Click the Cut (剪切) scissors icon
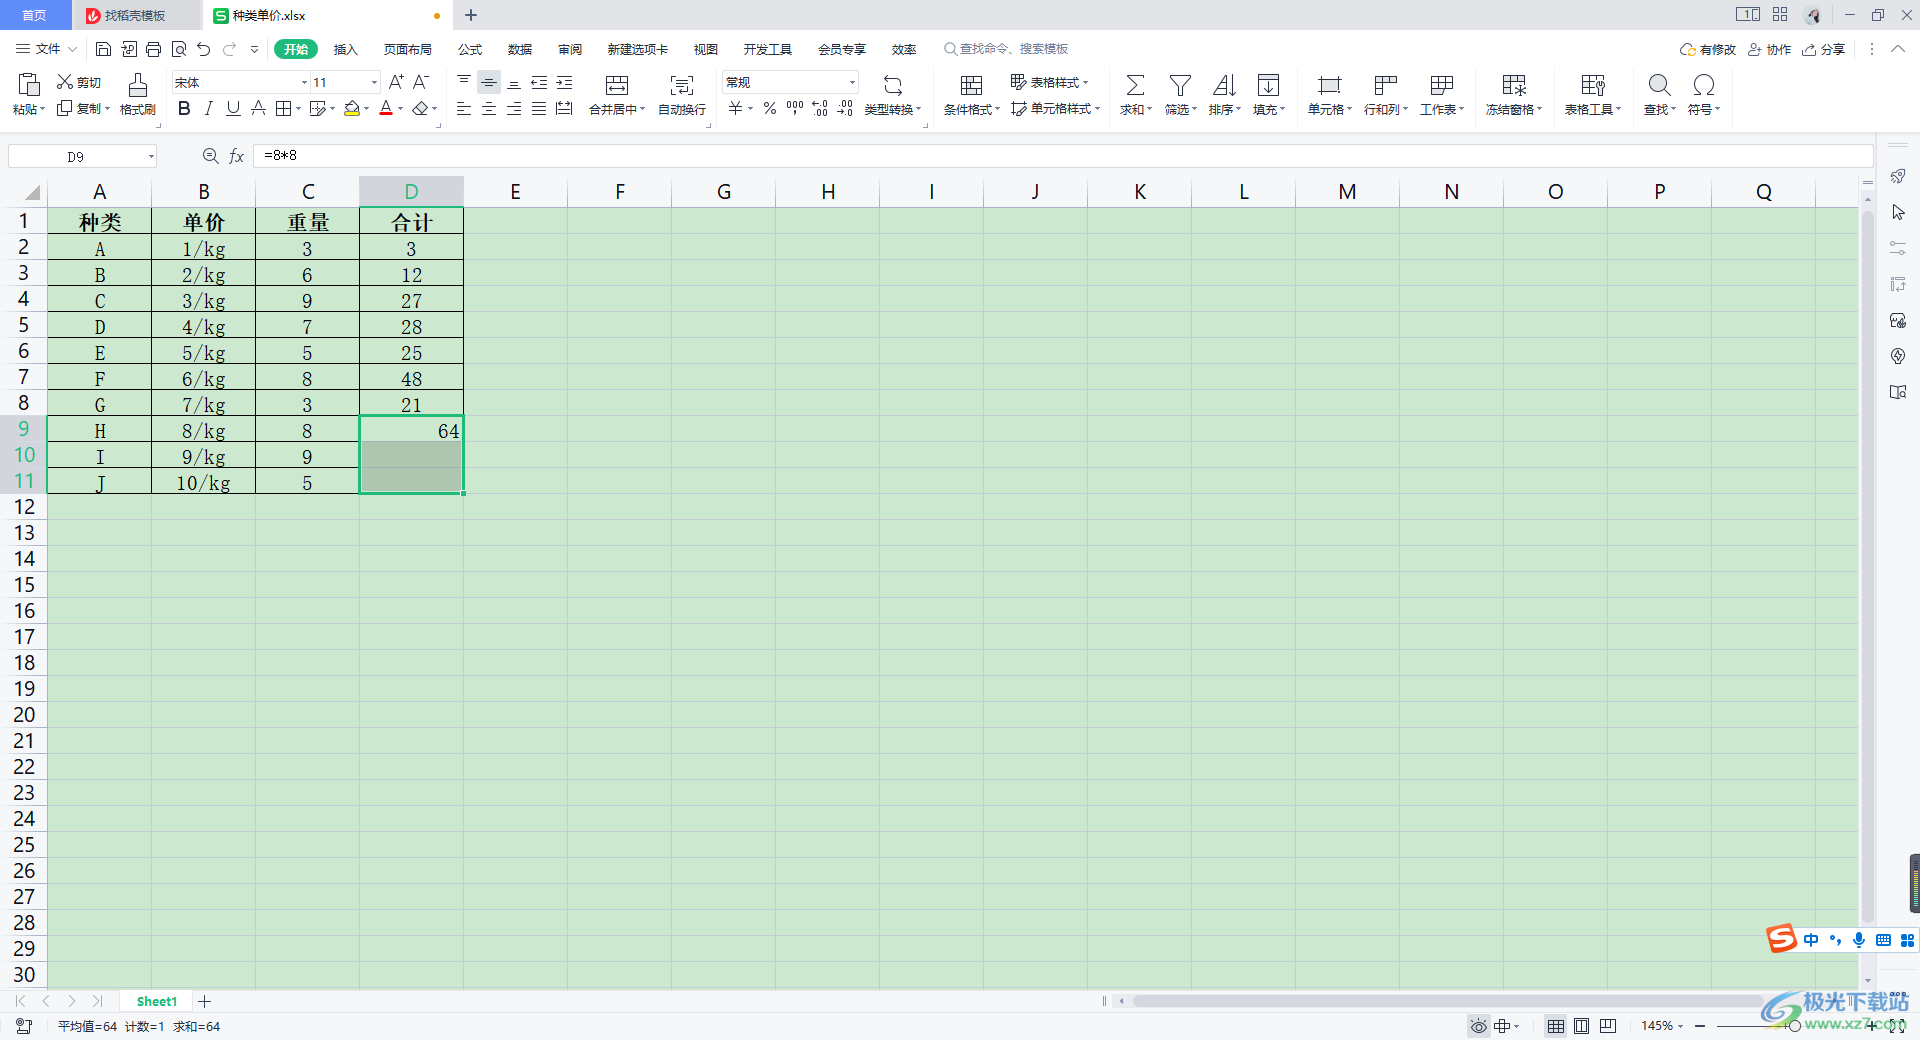The image size is (1920, 1040). point(65,82)
